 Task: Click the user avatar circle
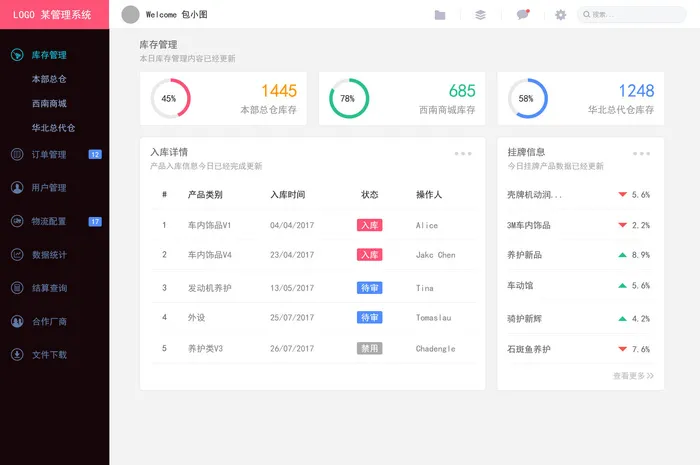click(130, 15)
